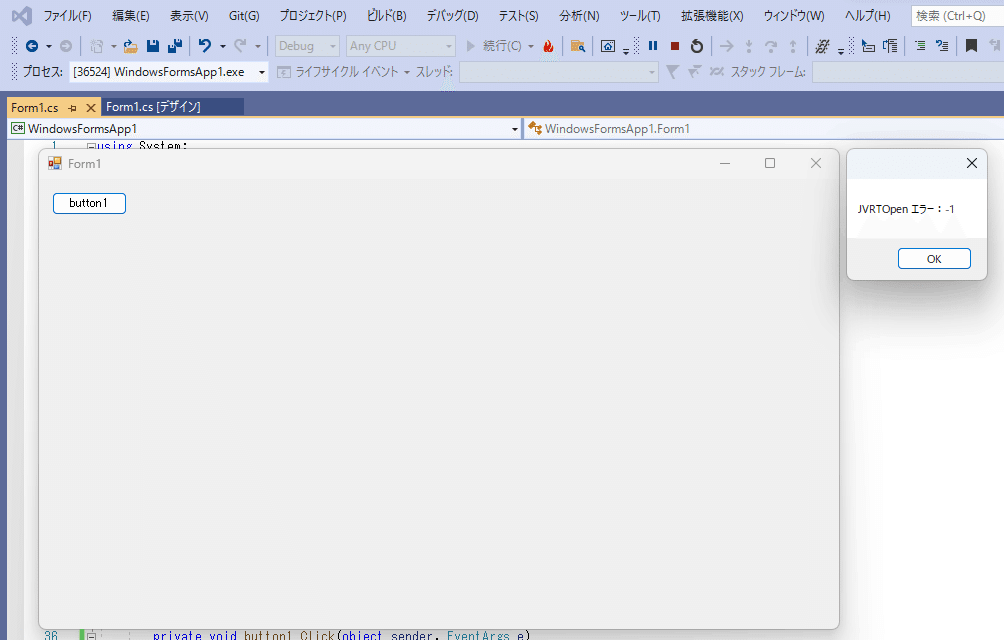This screenshot has height=640, width=1004.
Task: Undo the last action
Action: tap(205, 46)
